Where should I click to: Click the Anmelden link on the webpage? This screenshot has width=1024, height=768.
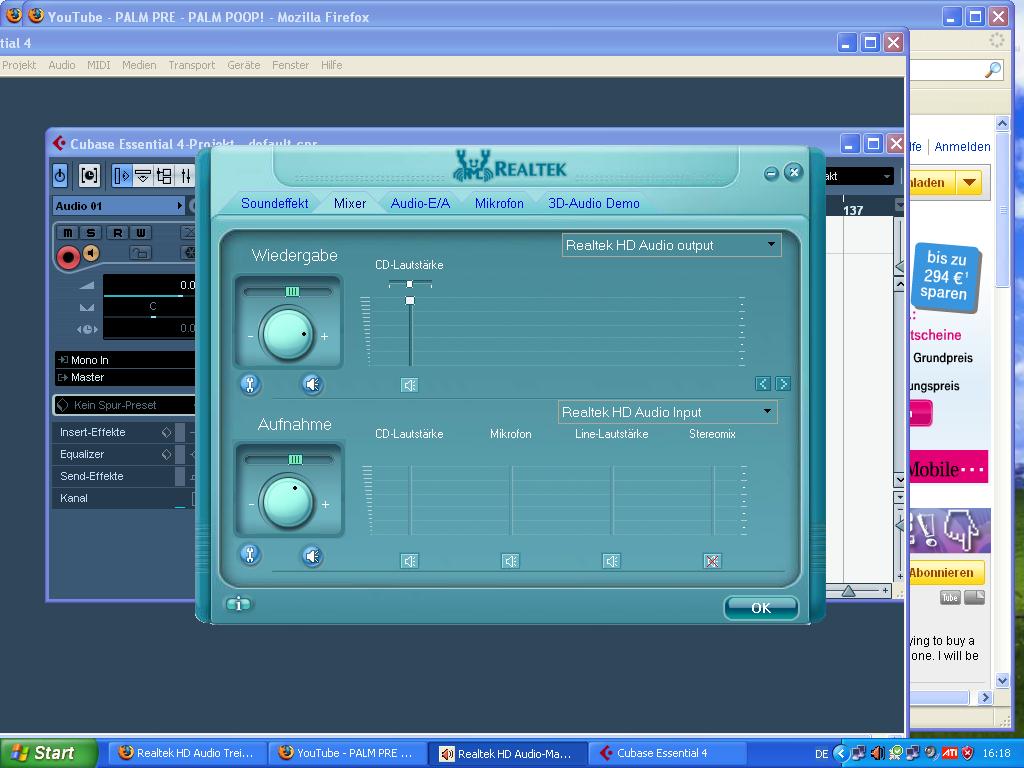tap(962, 147)
